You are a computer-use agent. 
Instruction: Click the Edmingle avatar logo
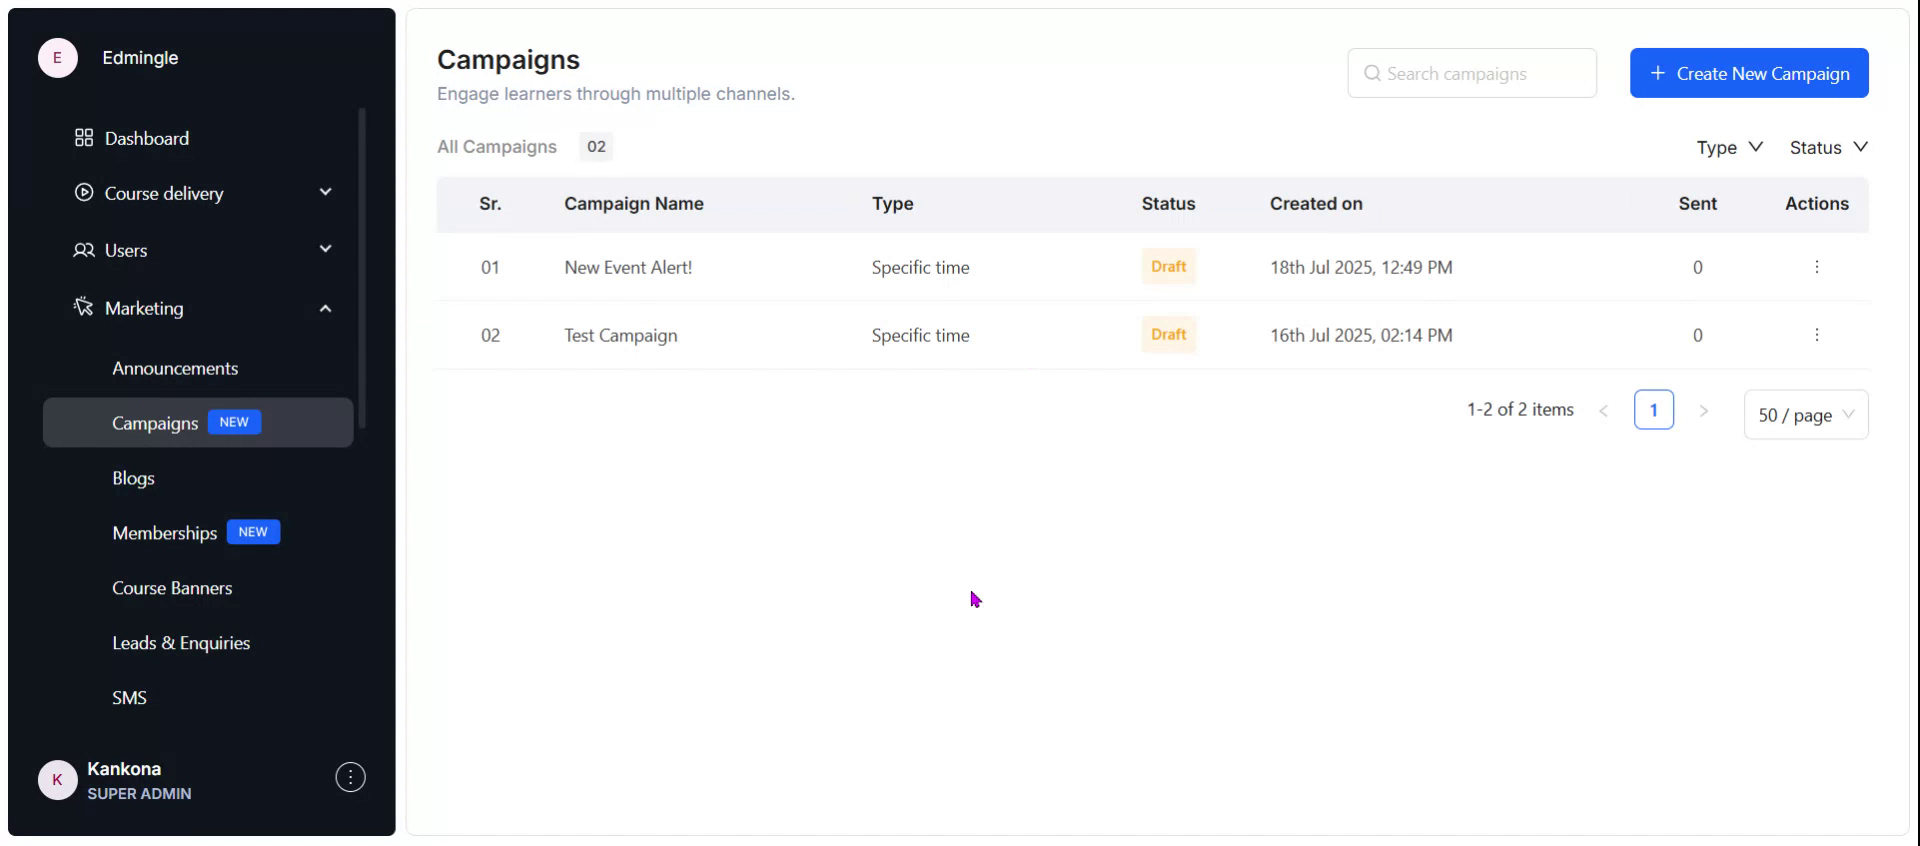[x=58, y=58]
